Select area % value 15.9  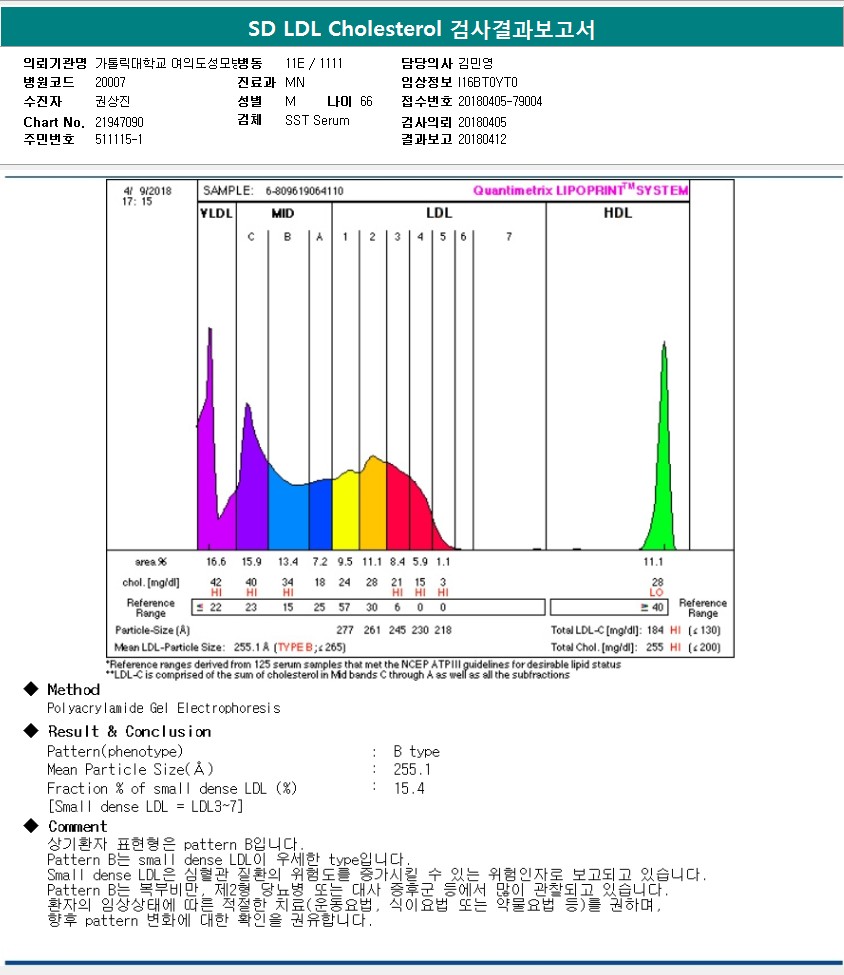coord(251,561)
